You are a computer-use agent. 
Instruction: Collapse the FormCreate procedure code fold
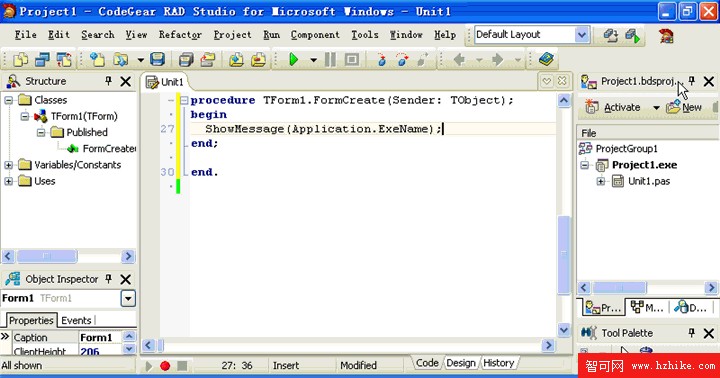click(184, 100)
